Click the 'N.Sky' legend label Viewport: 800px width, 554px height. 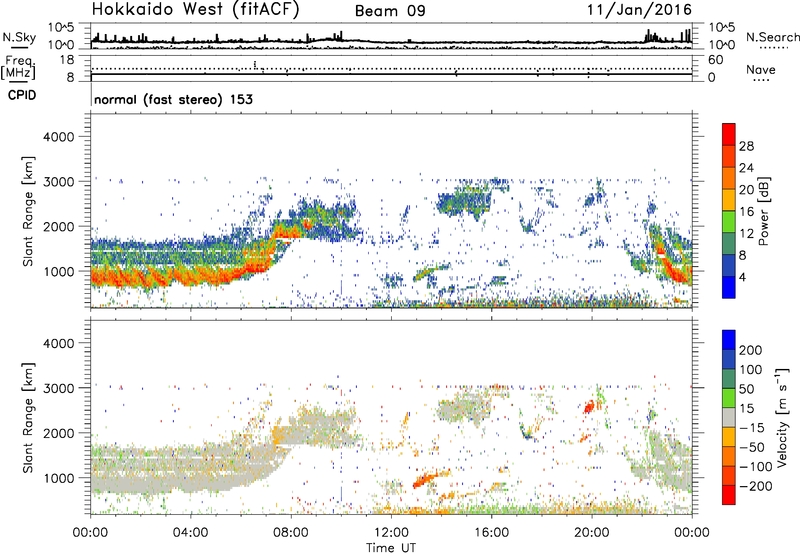pos(19,38)
